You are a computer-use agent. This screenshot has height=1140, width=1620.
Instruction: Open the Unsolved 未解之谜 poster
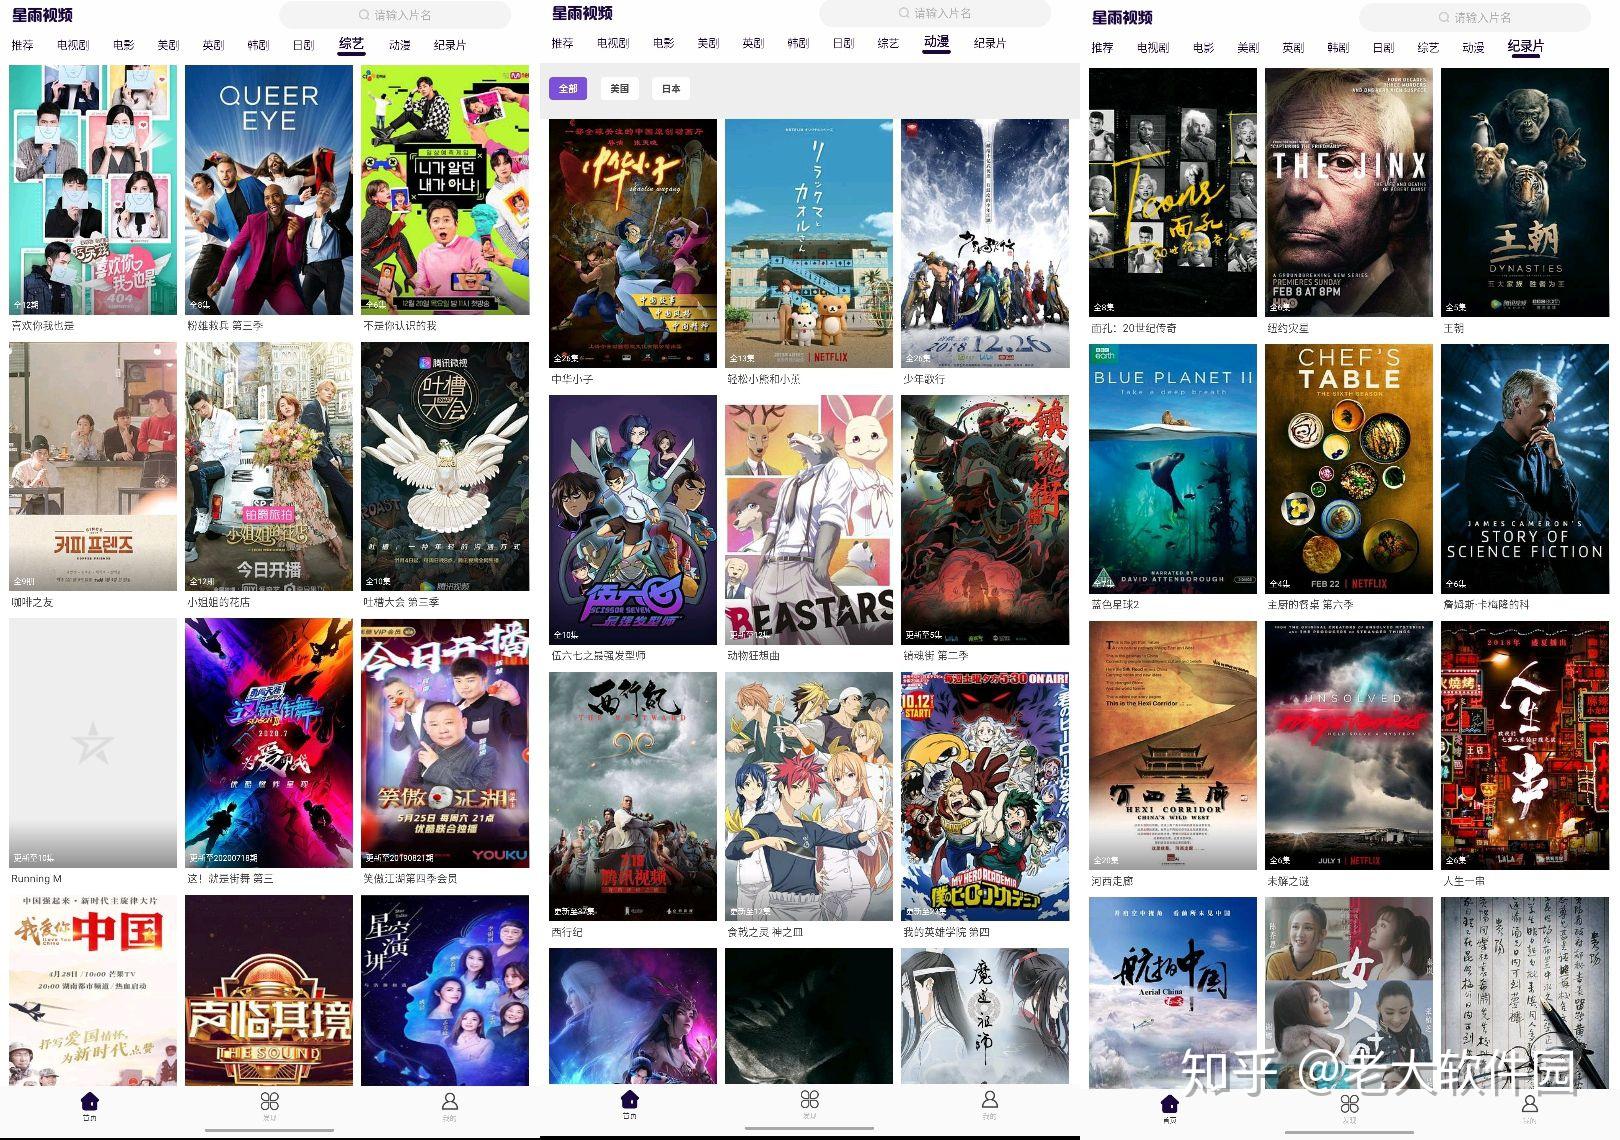point(1349,745)
